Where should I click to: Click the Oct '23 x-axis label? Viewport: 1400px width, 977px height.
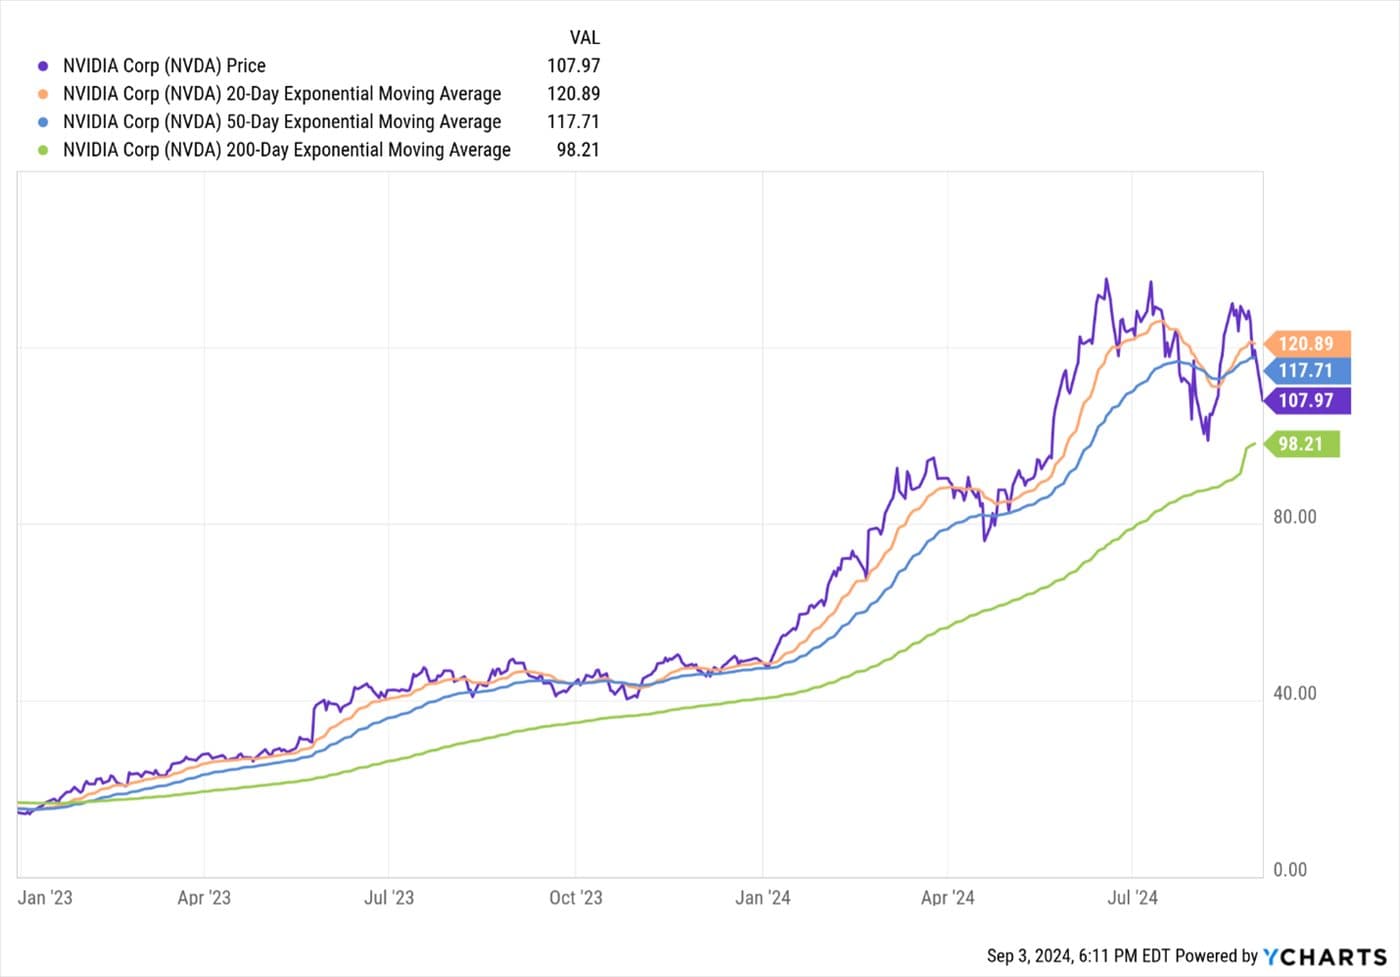(576, 897)
